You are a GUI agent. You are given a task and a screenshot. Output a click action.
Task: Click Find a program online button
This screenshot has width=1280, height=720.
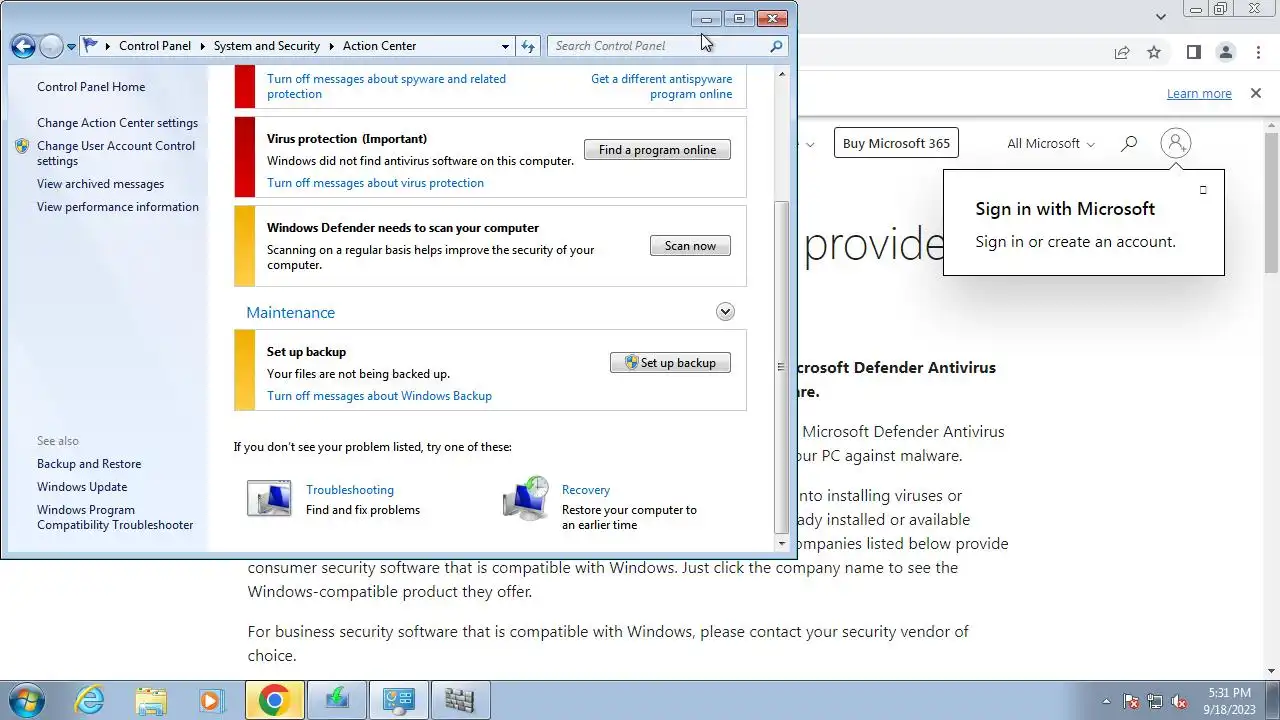(x=657, y=150)
